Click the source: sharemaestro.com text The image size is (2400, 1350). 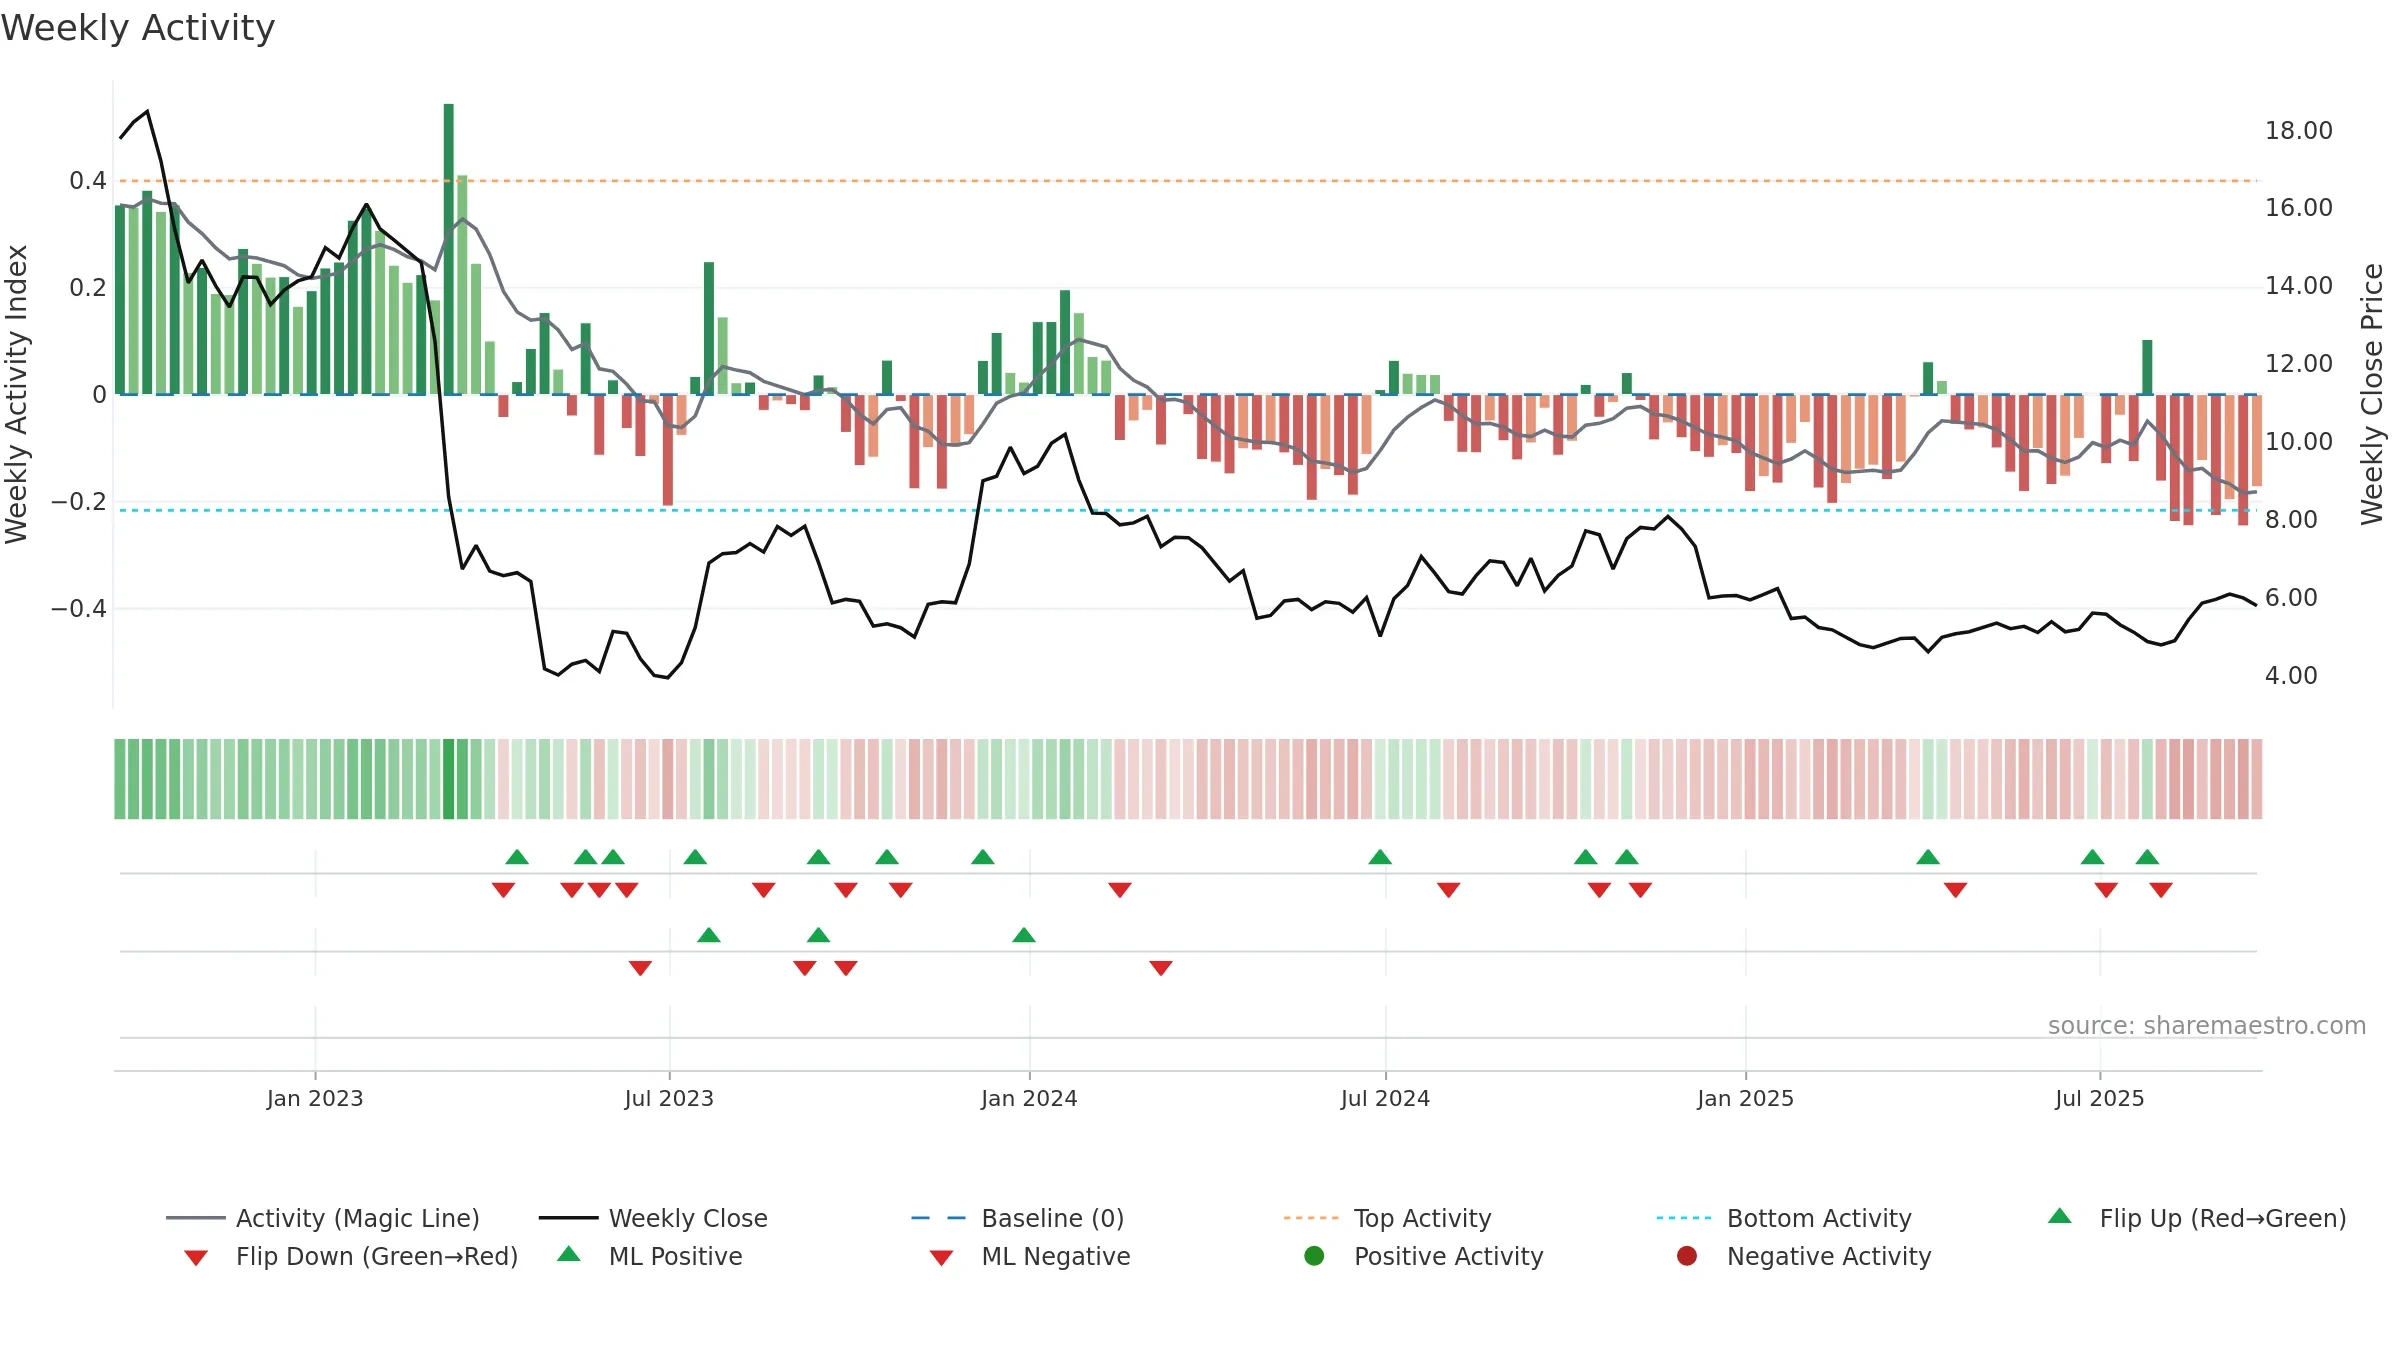(2207, 1025)
